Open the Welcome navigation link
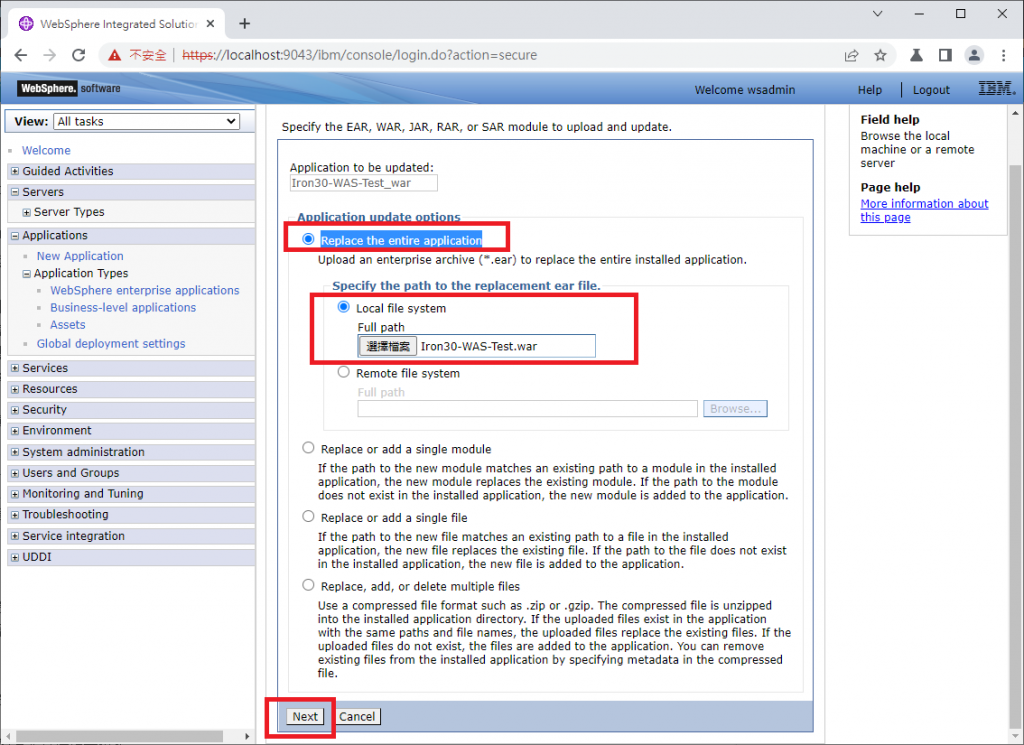Image resolution: width=1024 pixels, height=745 pixels. click(x=46, y=150)
